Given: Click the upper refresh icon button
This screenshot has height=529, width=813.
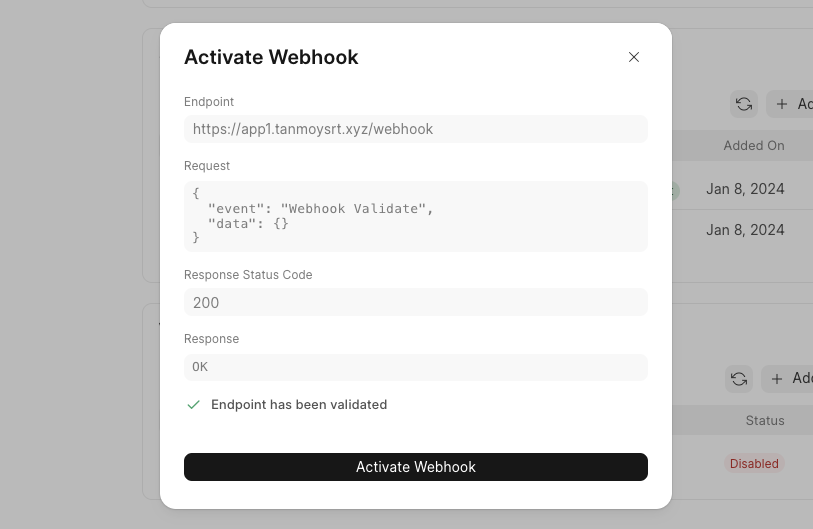Looking at the screenshot, I should tap(743, 104).
